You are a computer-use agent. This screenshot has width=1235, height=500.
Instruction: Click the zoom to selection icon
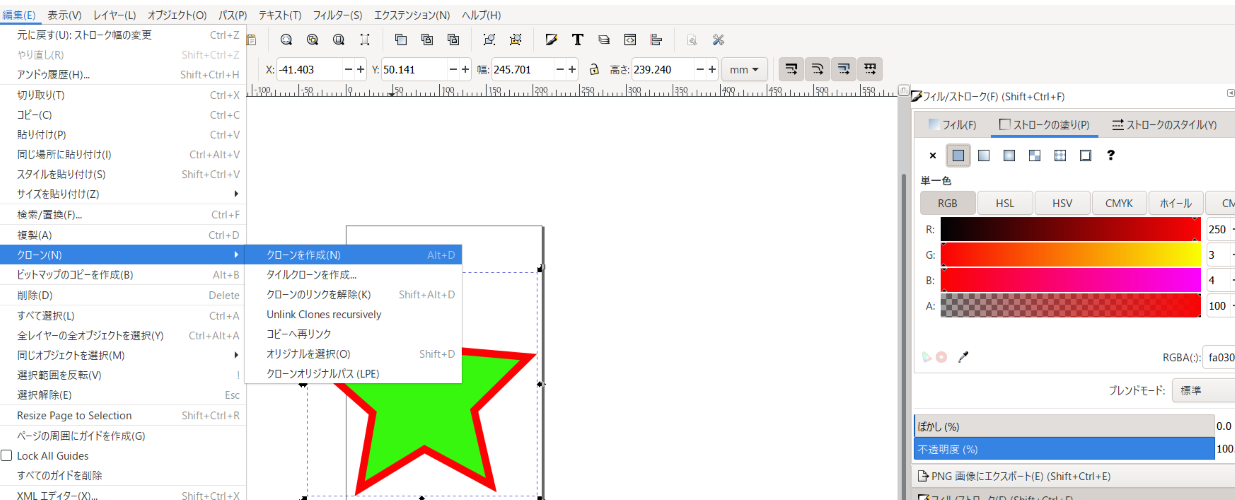tap(286, 40)
